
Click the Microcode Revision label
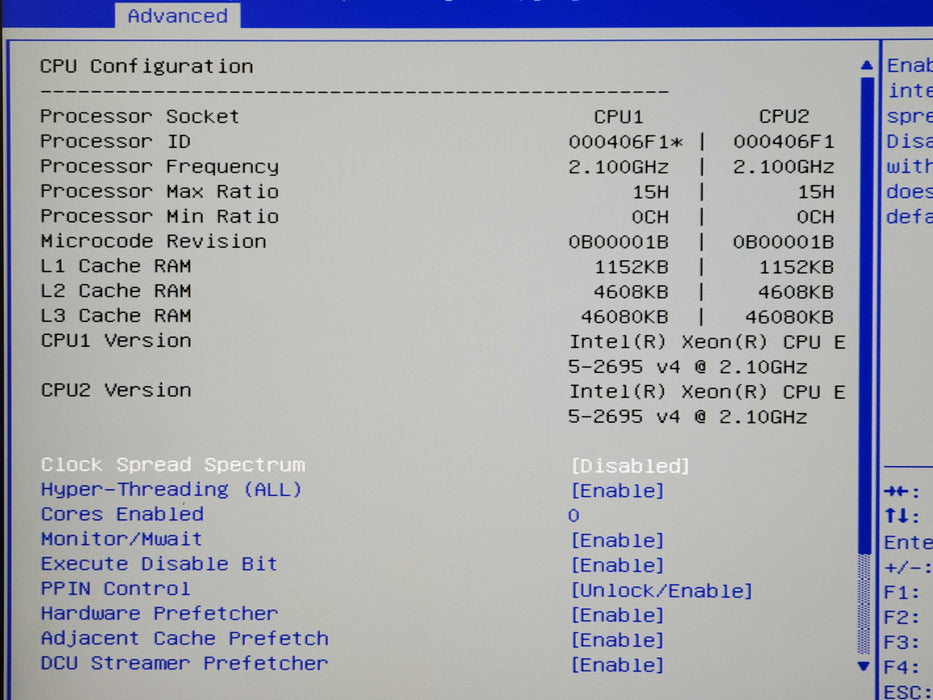pos(153,241)
